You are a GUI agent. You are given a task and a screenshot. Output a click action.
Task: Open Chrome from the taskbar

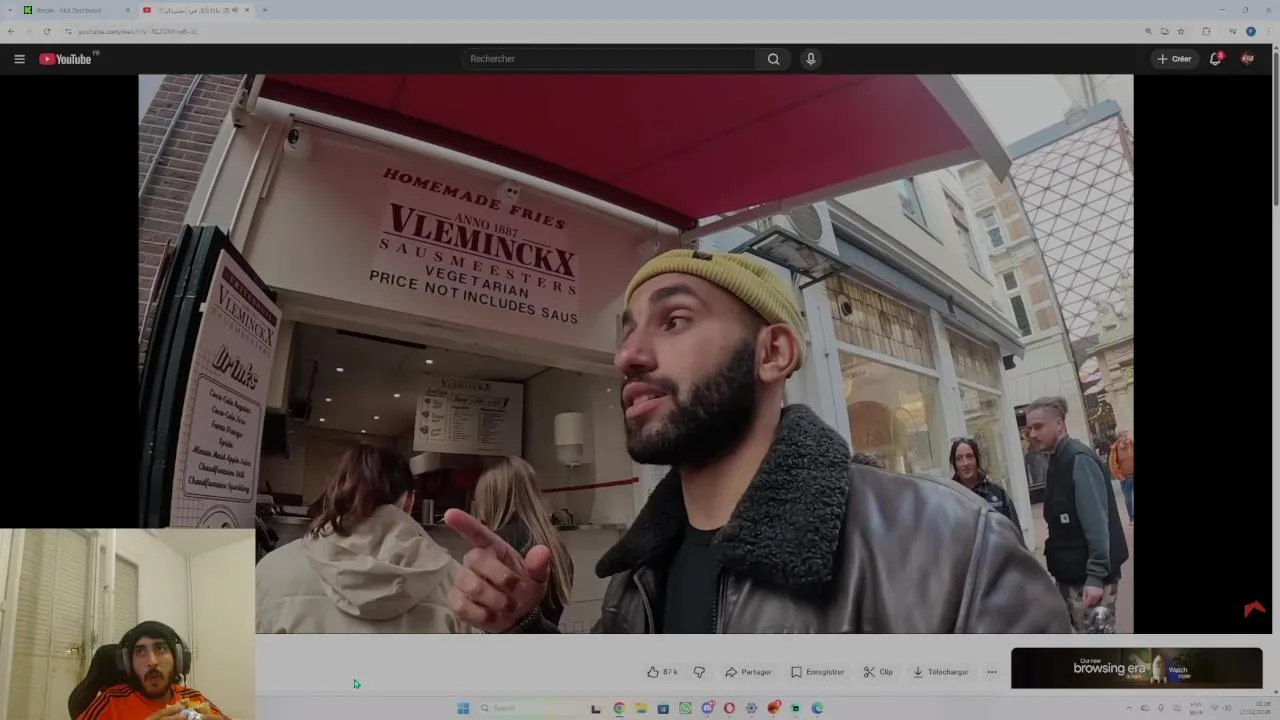tap(619, 708)
